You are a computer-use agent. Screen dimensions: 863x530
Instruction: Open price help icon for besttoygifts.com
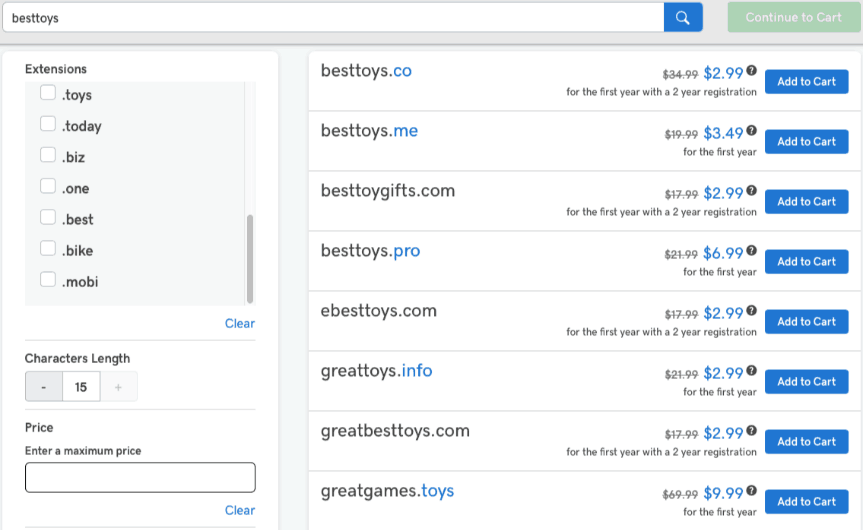coord(752,191)
